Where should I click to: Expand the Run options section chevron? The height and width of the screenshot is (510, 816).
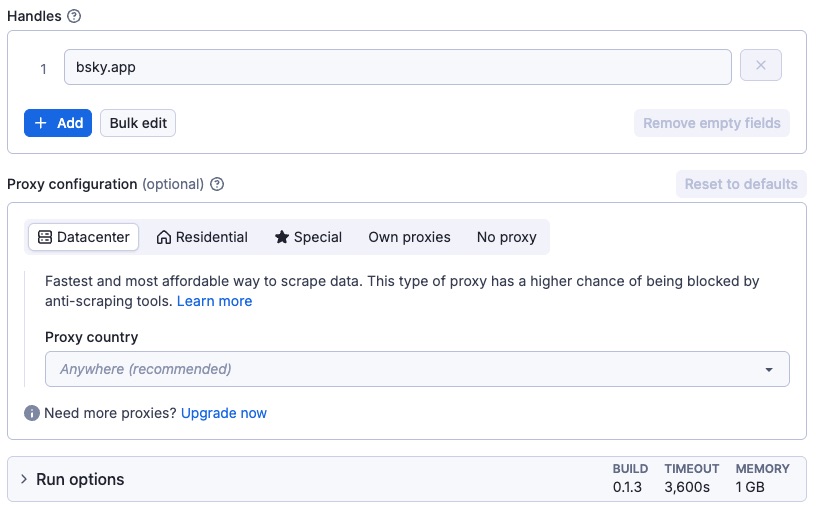click(24, 480)
